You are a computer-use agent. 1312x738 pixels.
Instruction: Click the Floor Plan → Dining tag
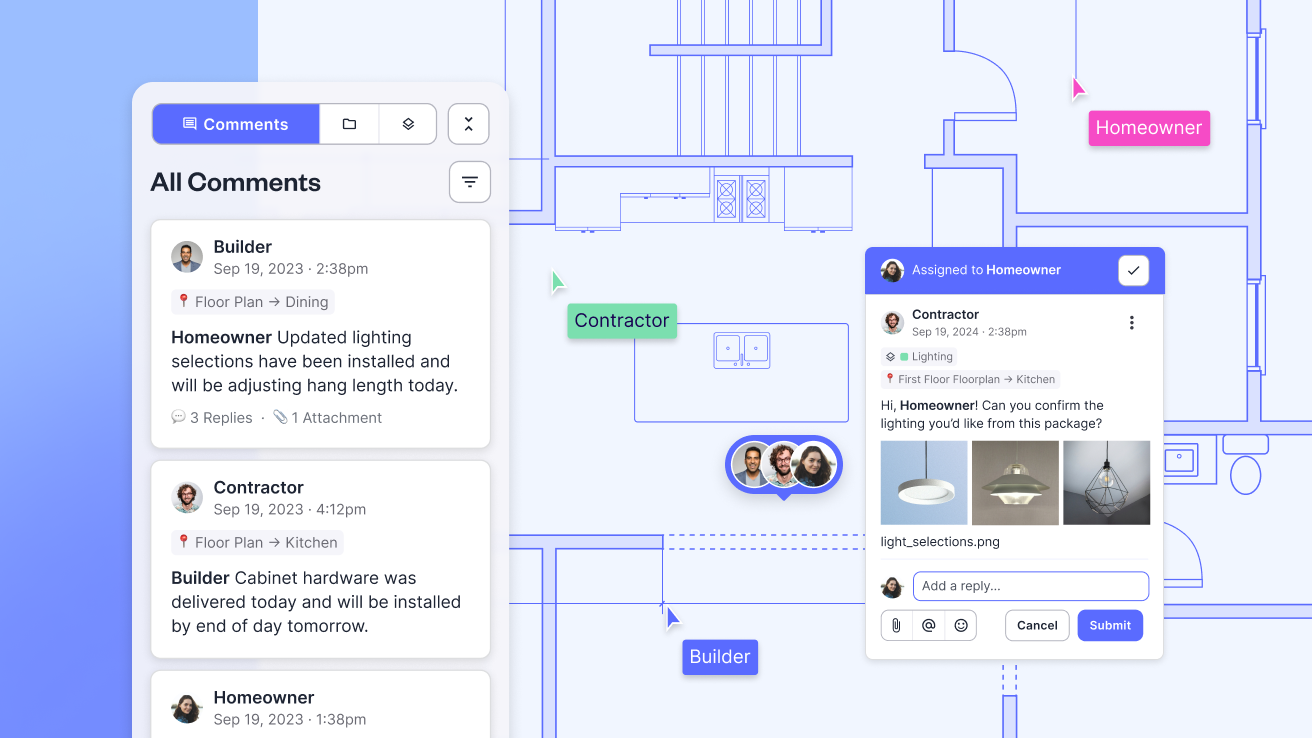click(x=253, y=302)
